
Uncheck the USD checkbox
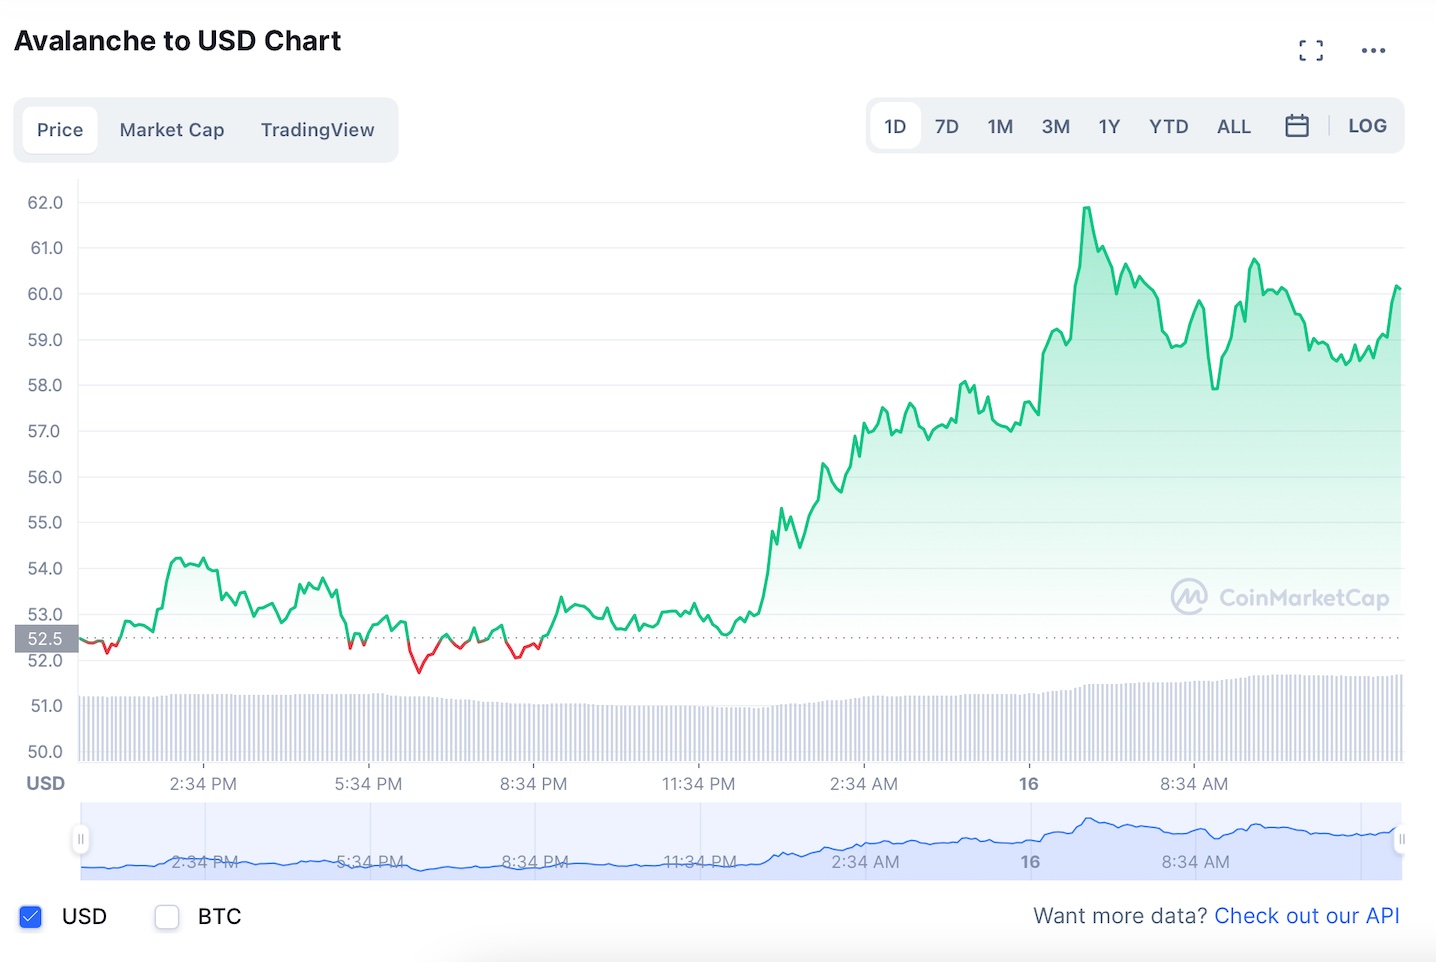coord(31,916)
